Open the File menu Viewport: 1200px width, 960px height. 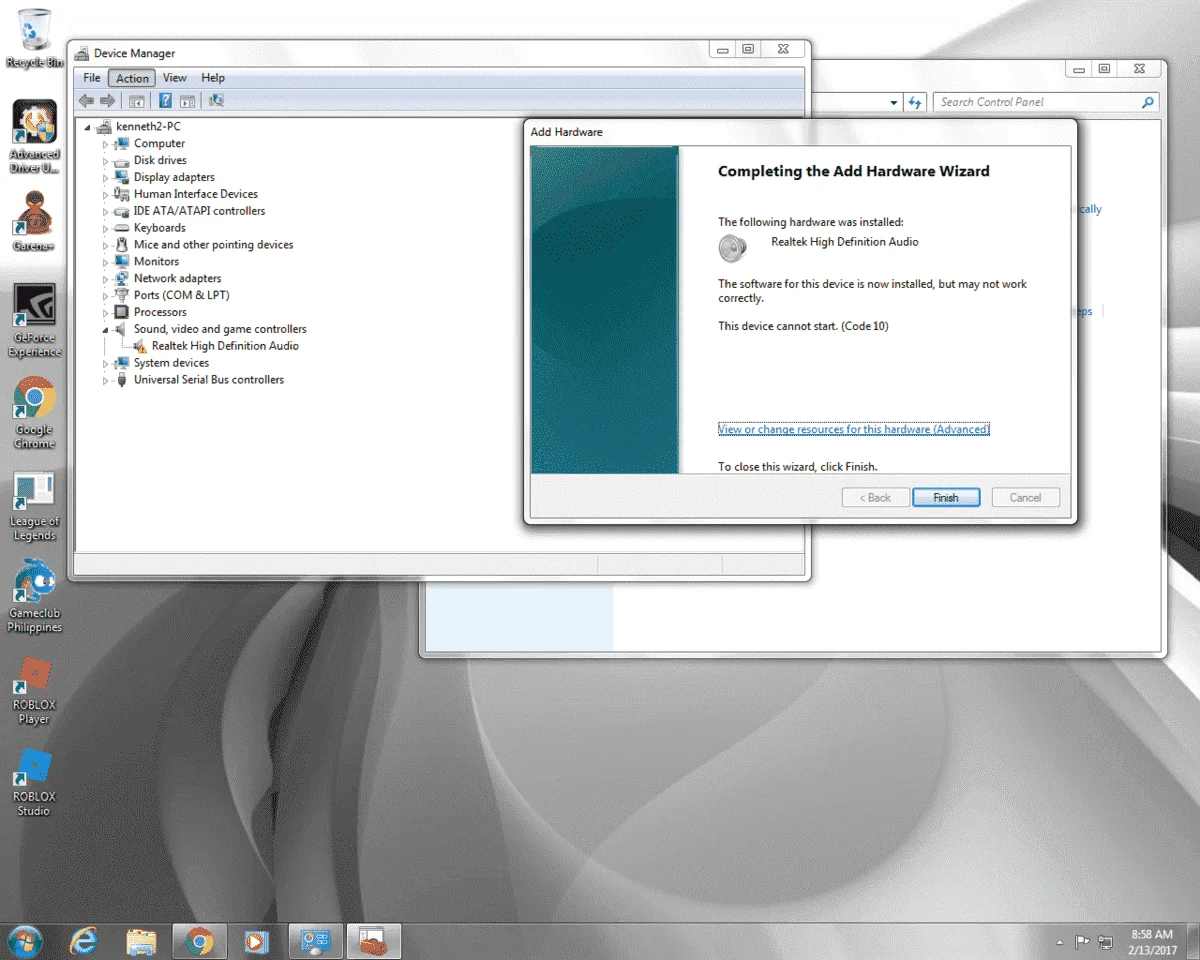coord(92,78)
